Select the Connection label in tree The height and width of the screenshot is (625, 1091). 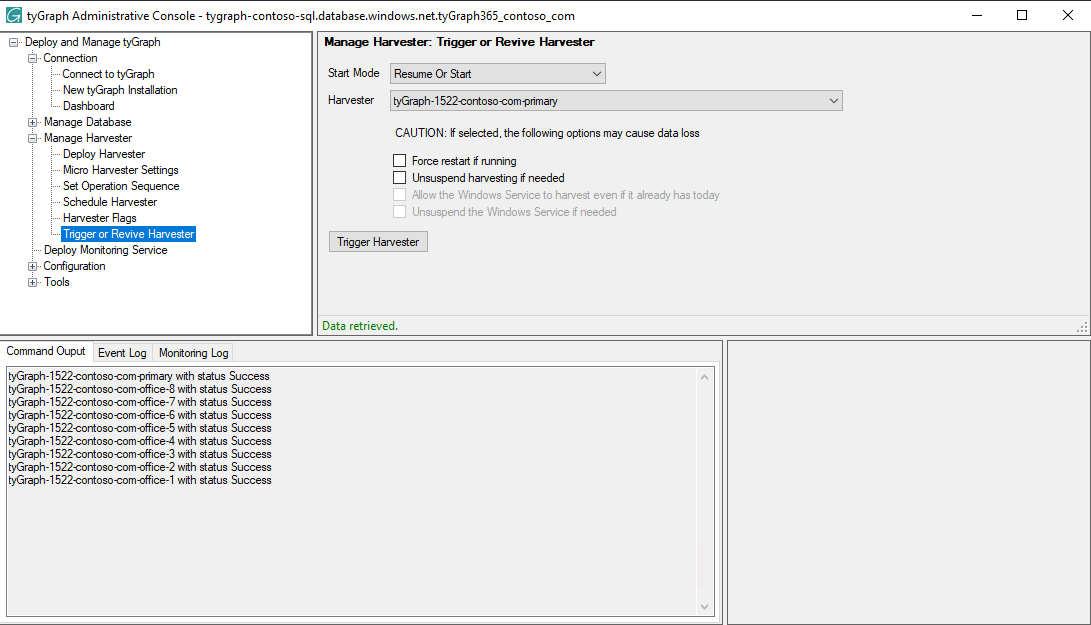[x=70, y=58]
